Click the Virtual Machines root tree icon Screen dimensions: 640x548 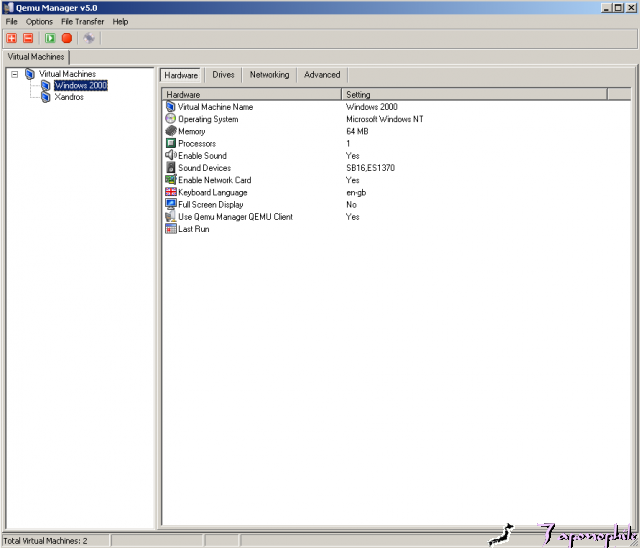[30, 74]
